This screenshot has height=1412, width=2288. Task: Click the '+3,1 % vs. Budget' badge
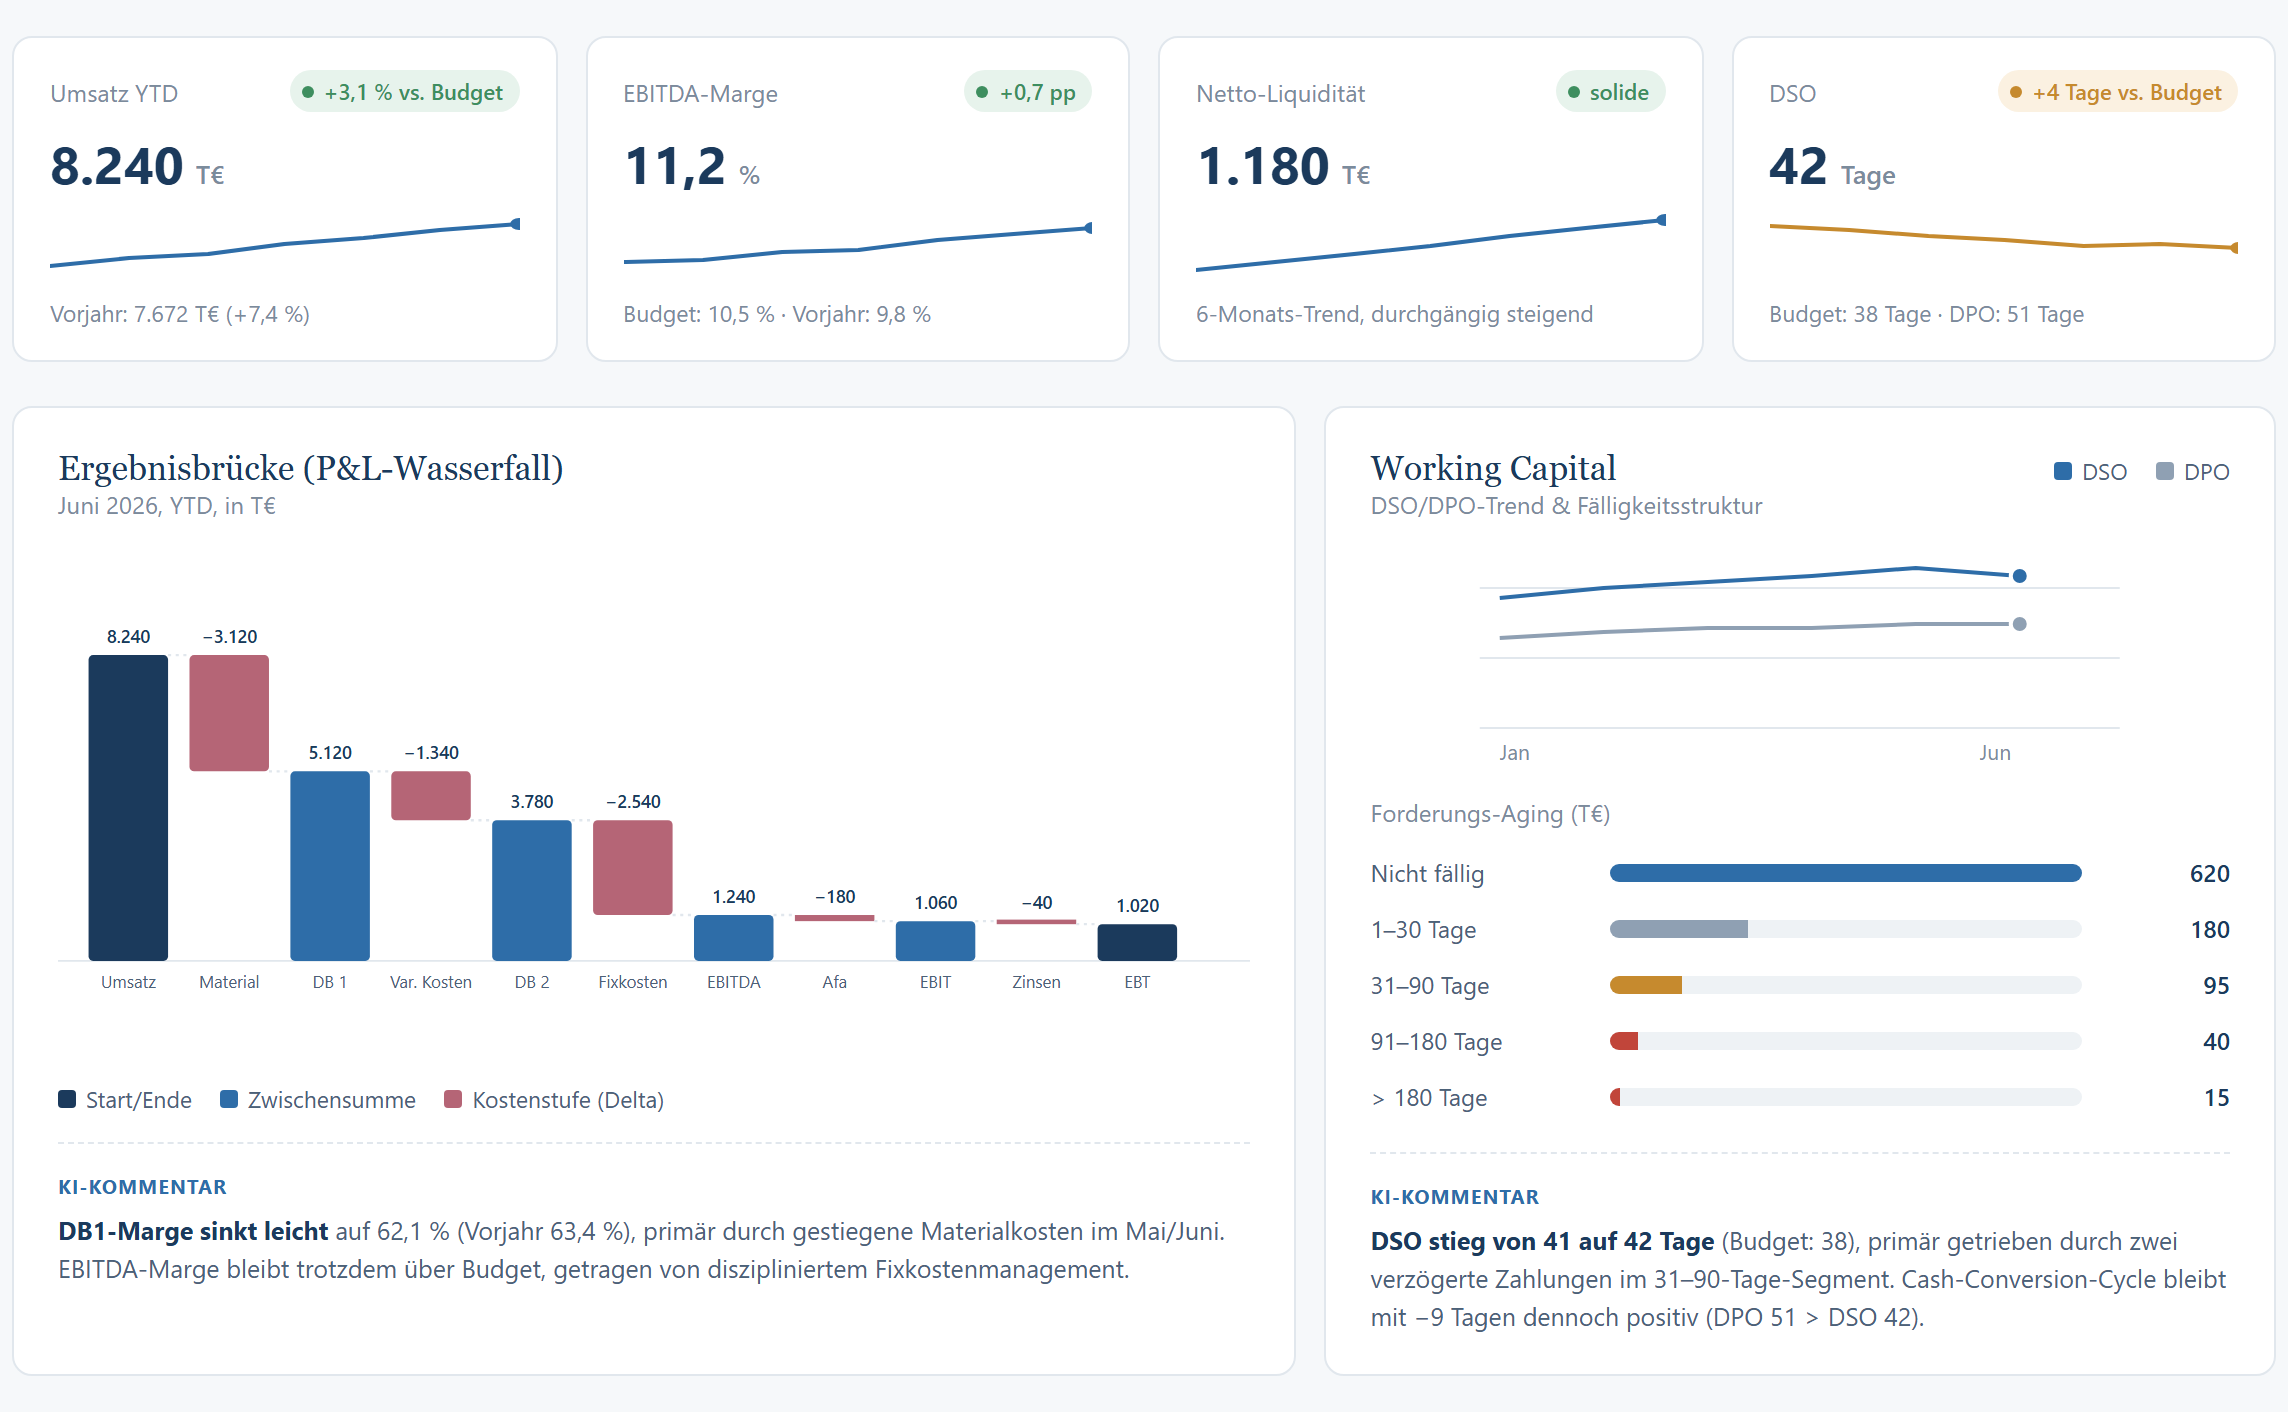[x=404, y=92]
